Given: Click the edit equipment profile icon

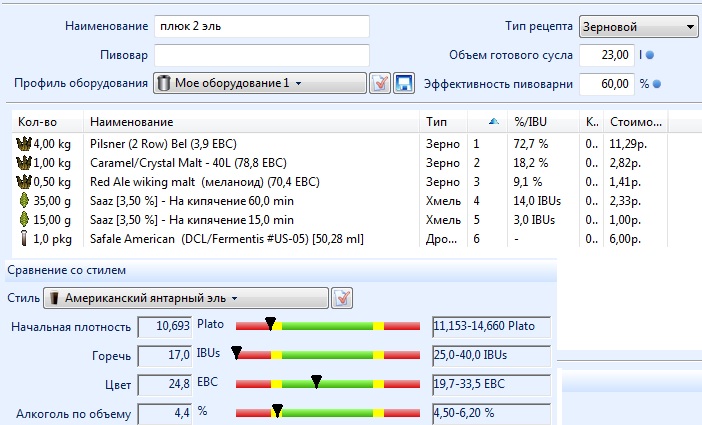Looking at the screenshot, I should tap(380, 83).
